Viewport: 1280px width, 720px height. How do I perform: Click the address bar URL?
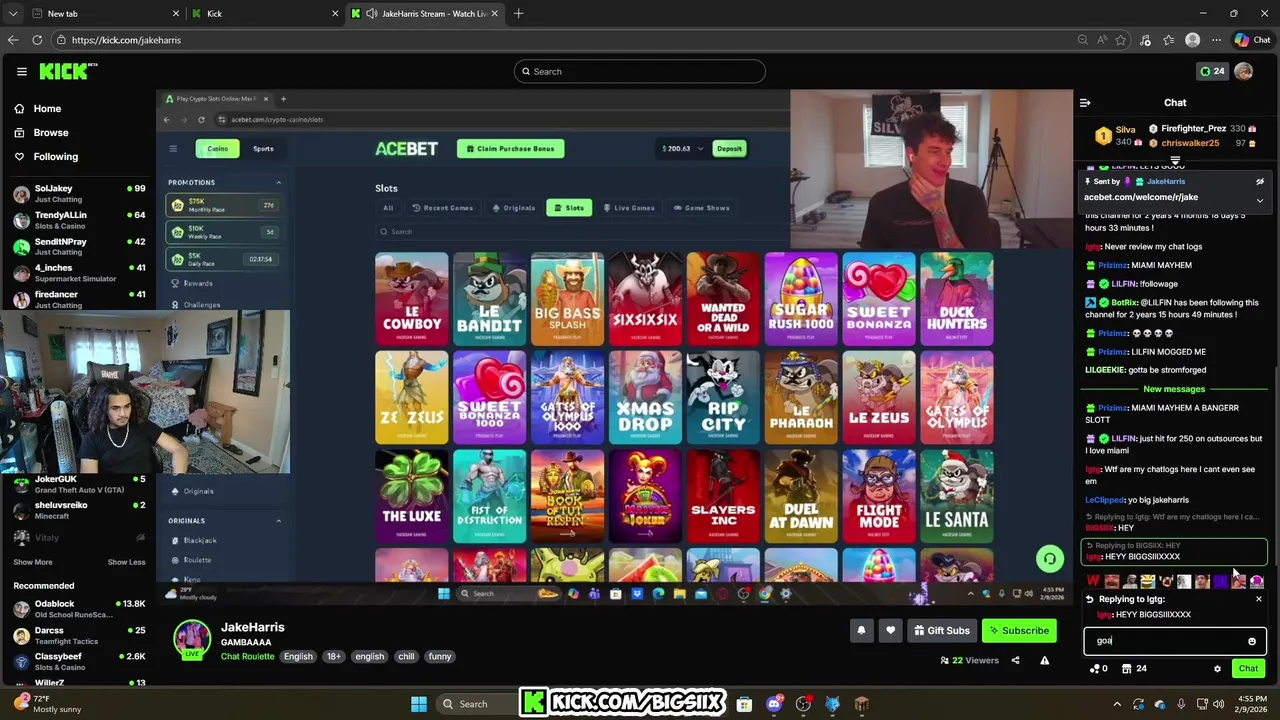[x=126, y=40]
